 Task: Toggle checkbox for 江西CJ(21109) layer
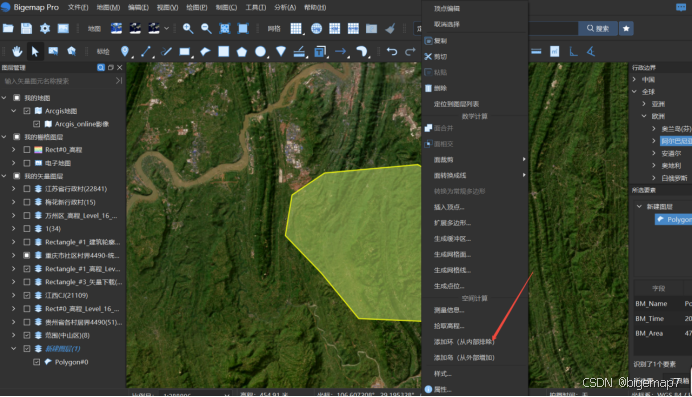(x=27, y=295)
